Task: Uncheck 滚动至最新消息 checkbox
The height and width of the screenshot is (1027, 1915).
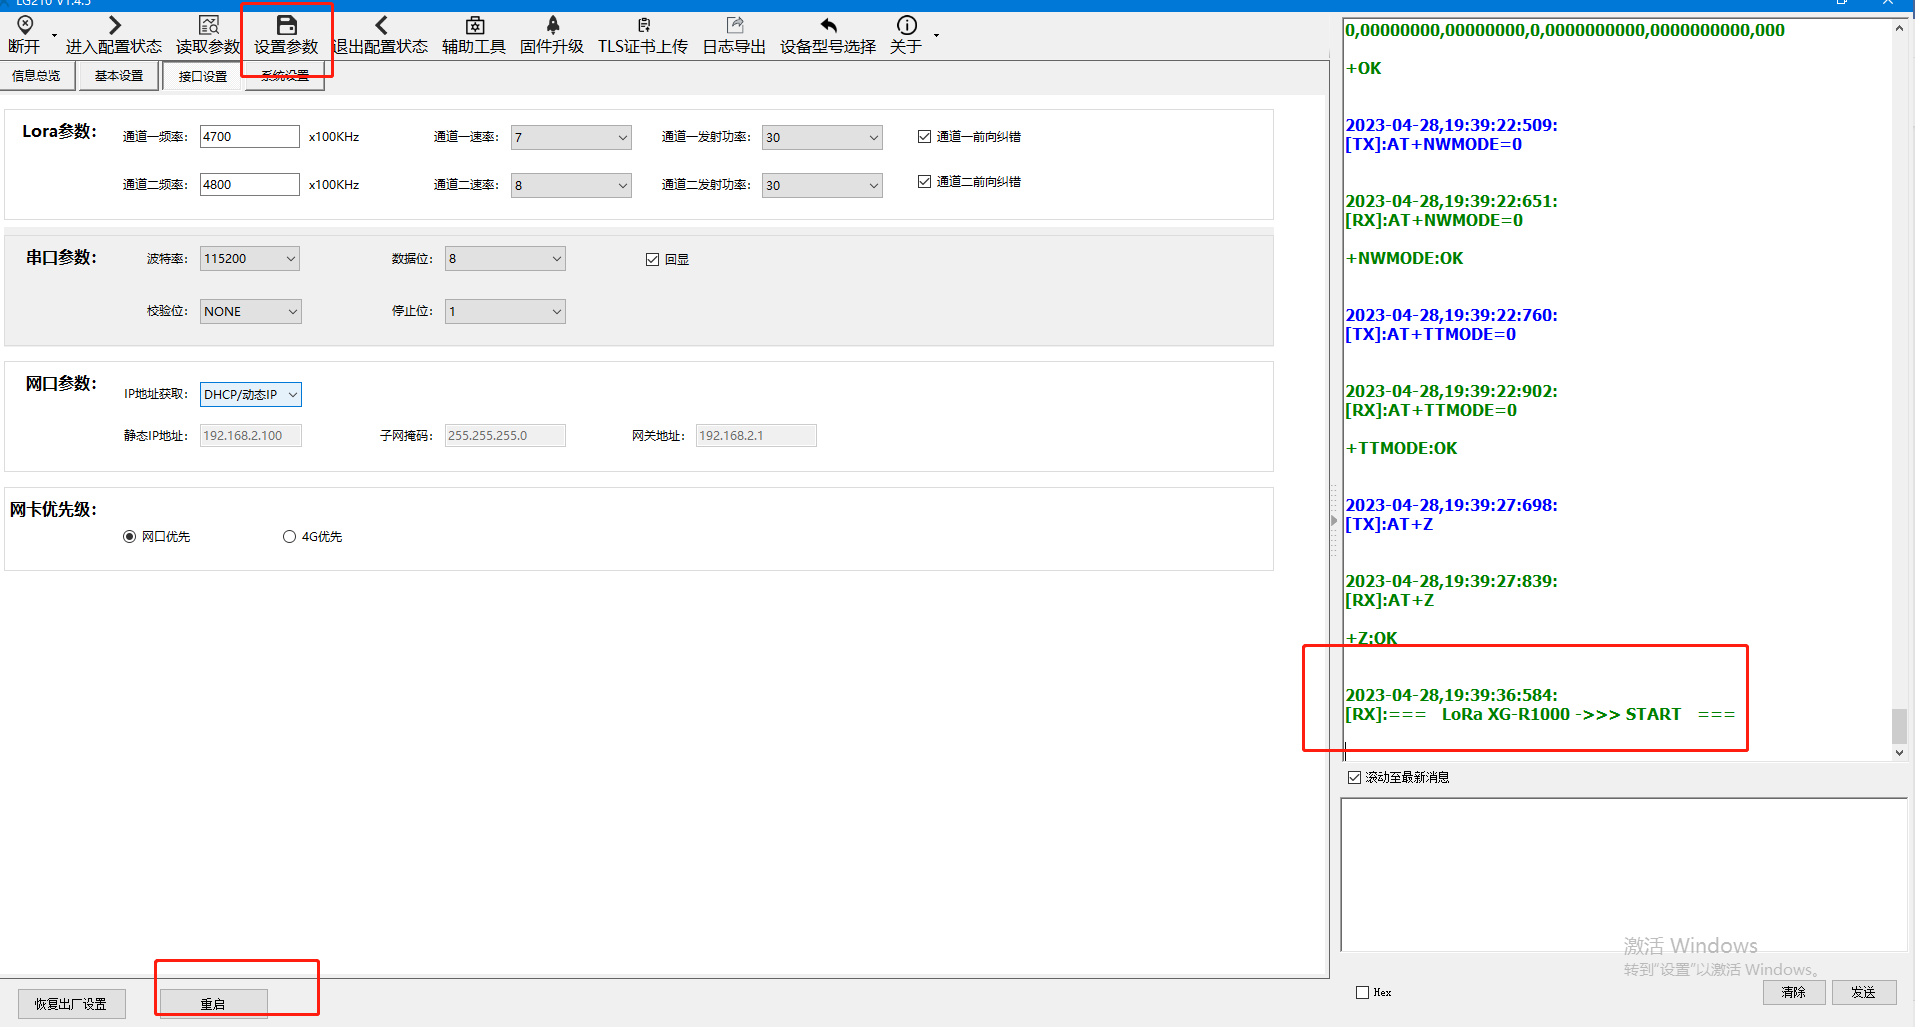Action: (1354, 777)
